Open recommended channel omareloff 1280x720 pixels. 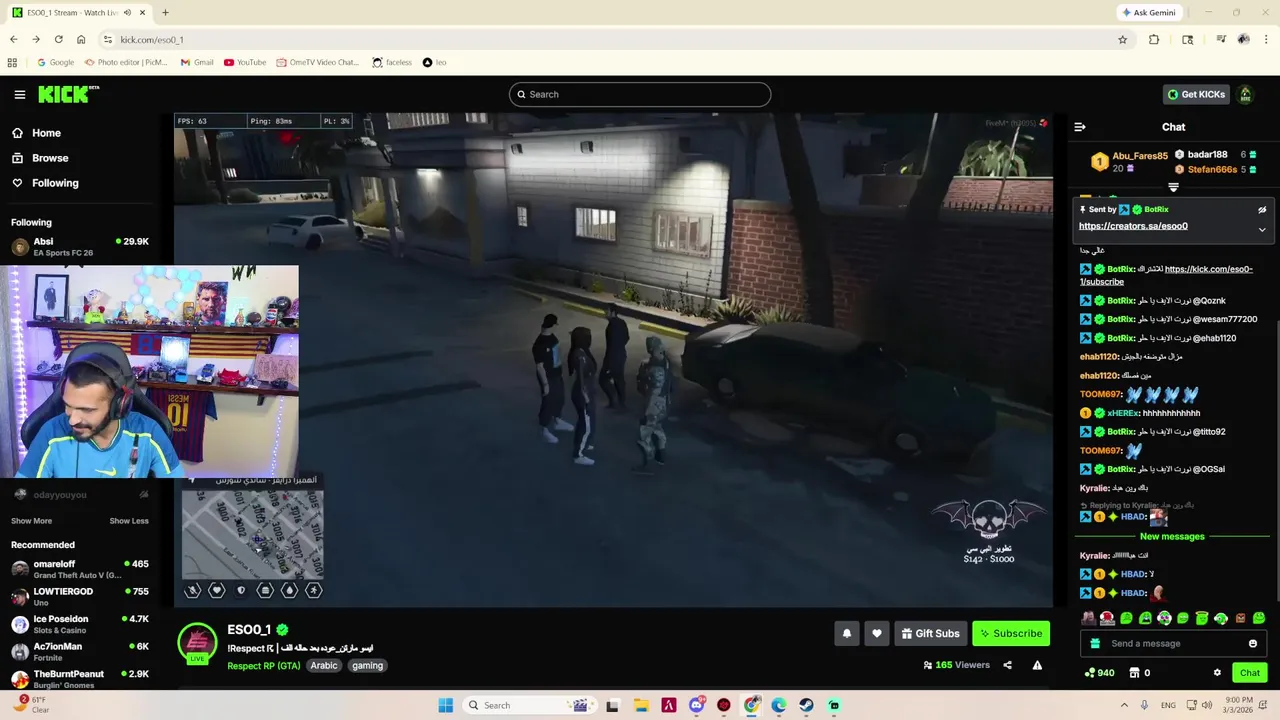point(80,569)
